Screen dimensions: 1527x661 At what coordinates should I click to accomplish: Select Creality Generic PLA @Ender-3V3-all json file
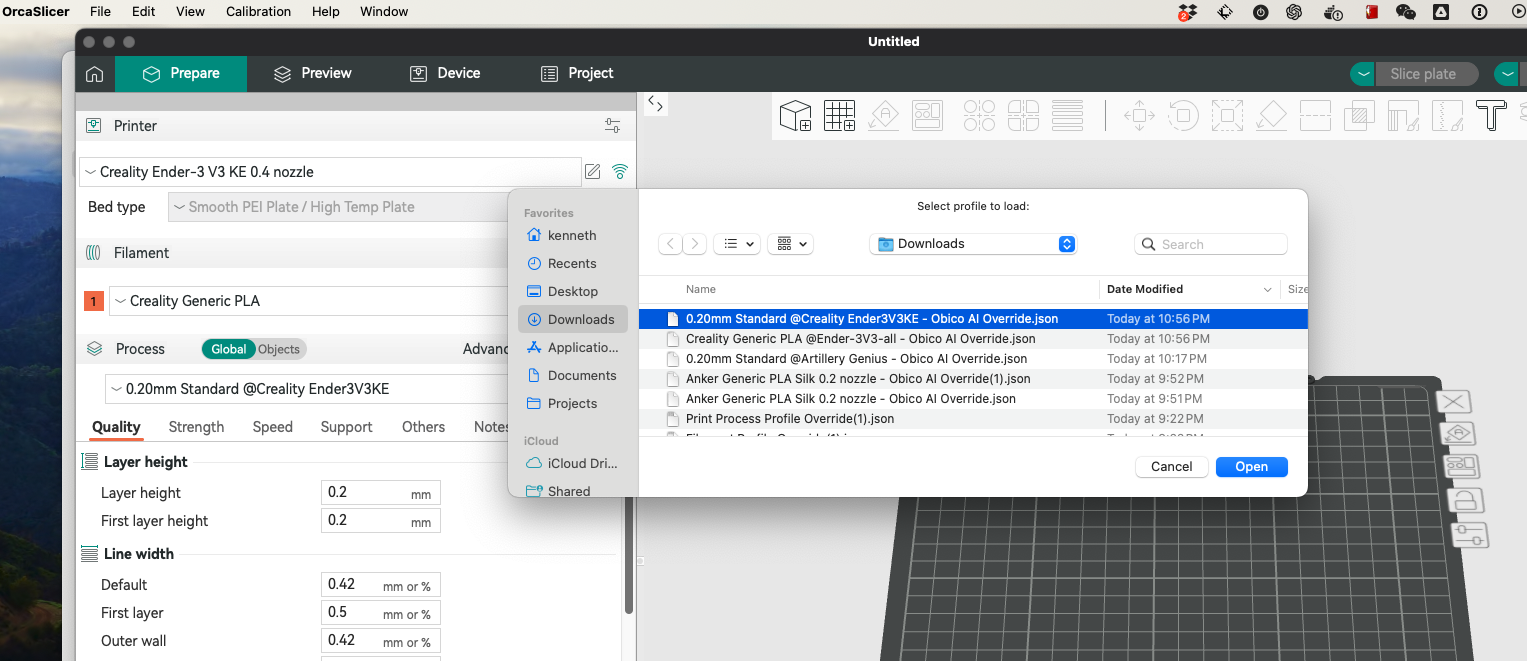click(x=973, y=339)
